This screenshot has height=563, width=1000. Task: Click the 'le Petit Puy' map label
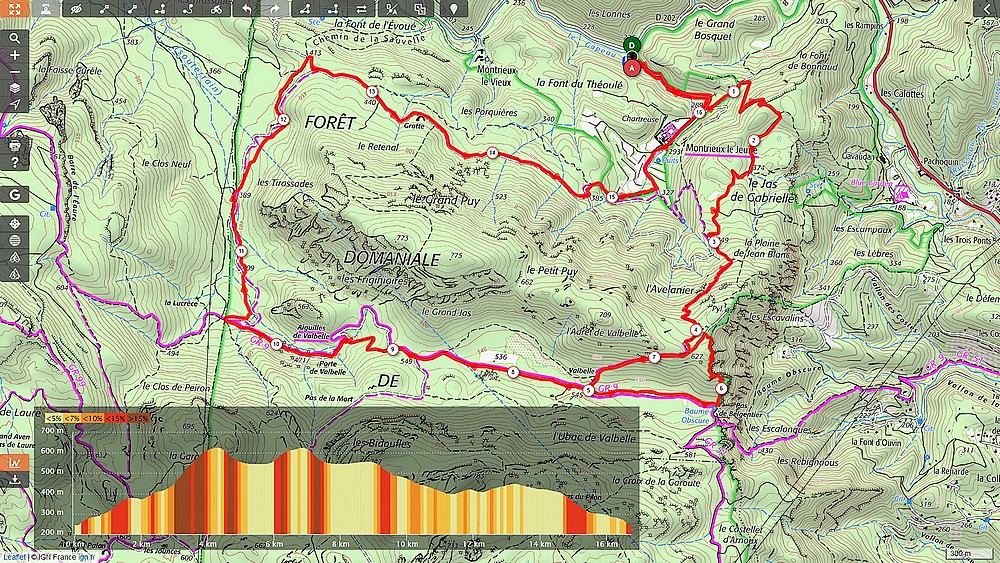tap(552, 271)
